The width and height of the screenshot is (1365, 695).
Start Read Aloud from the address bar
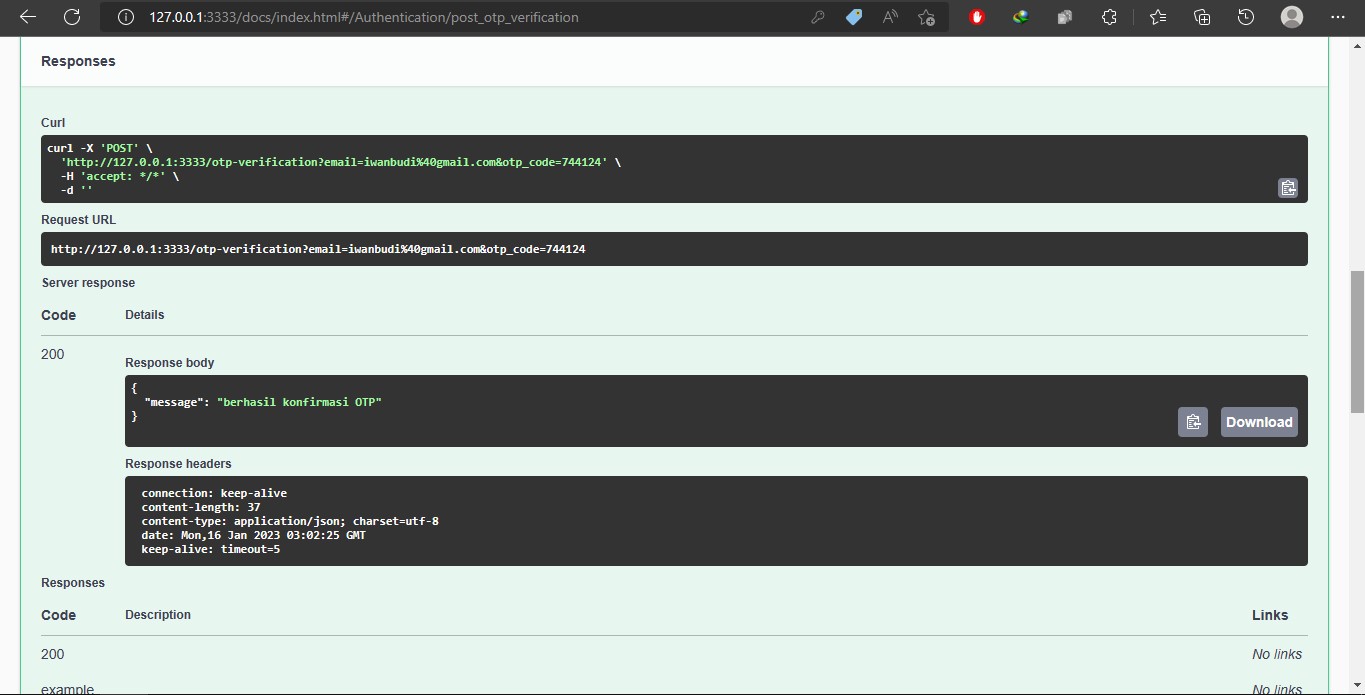[x=890, y=17]
